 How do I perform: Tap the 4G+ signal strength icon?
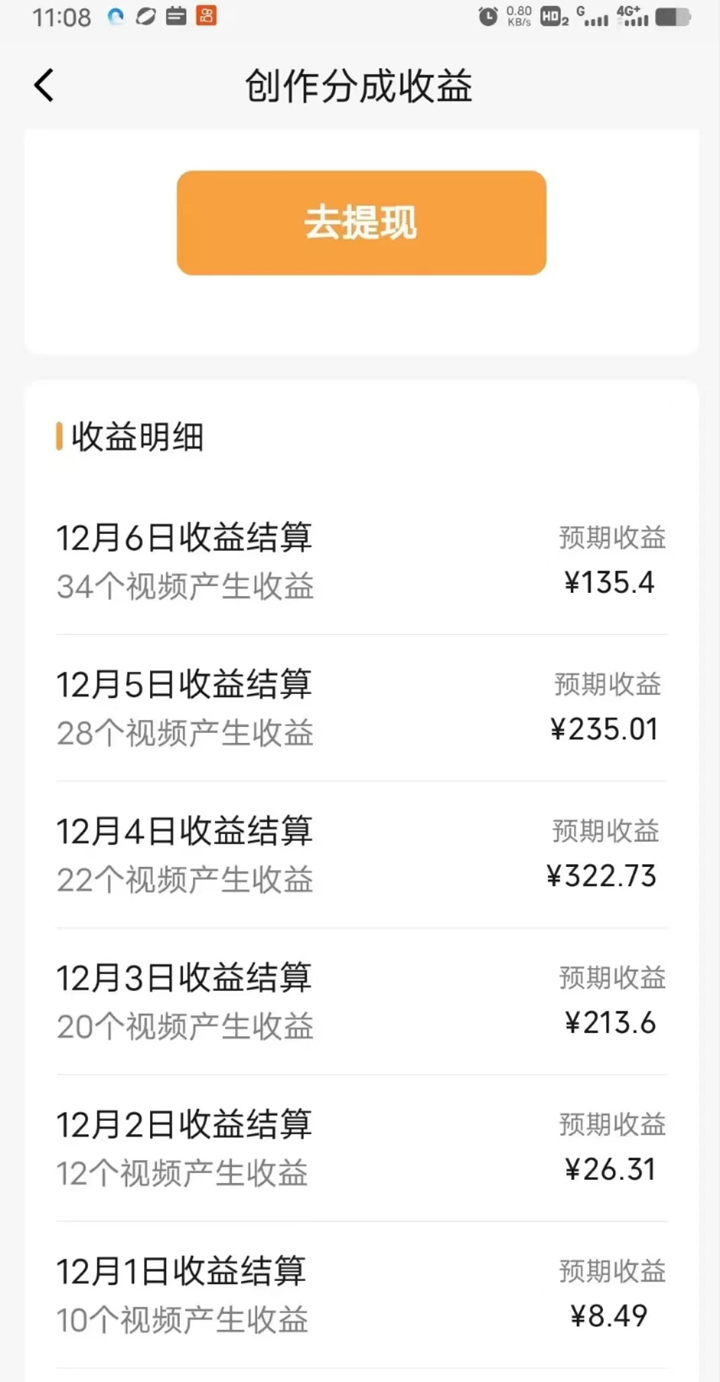pos(632,16)
